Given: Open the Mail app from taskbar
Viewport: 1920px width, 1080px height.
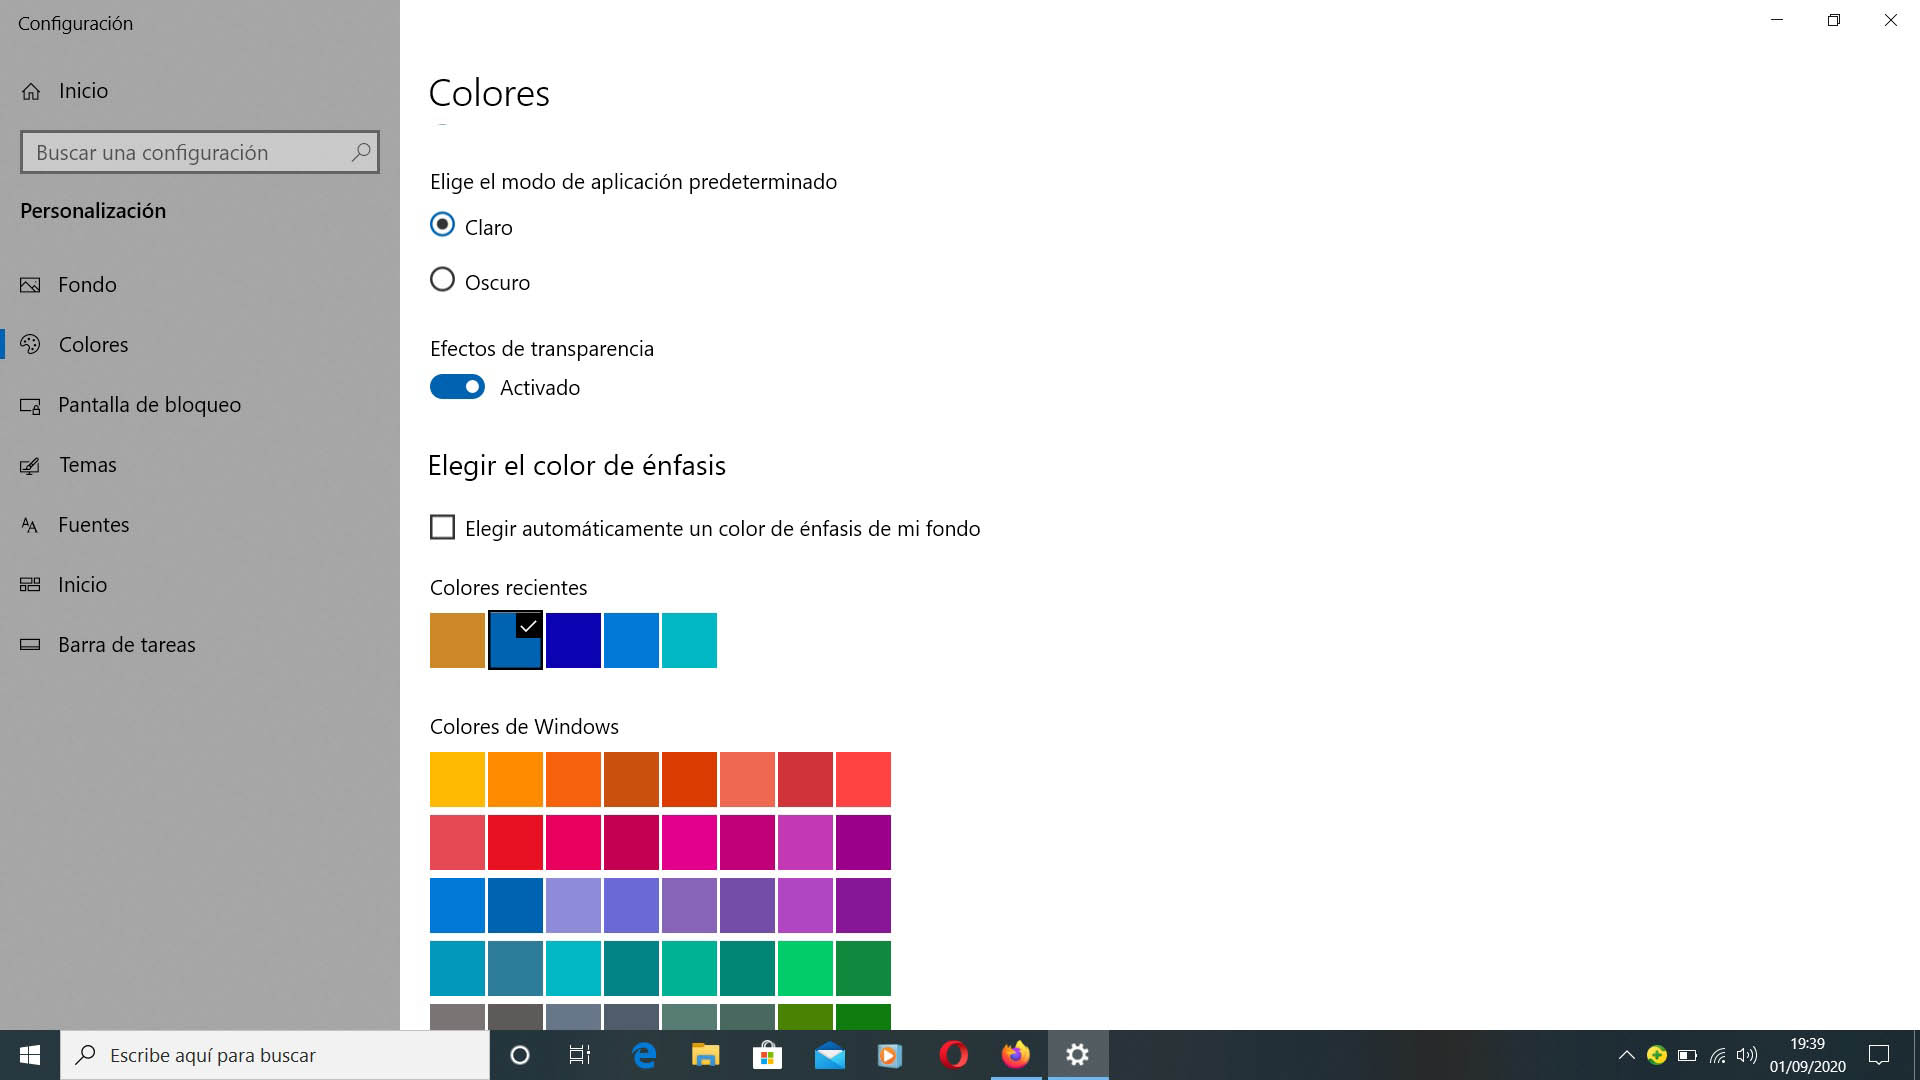Looking at the screenshot, I should 829,1055.
